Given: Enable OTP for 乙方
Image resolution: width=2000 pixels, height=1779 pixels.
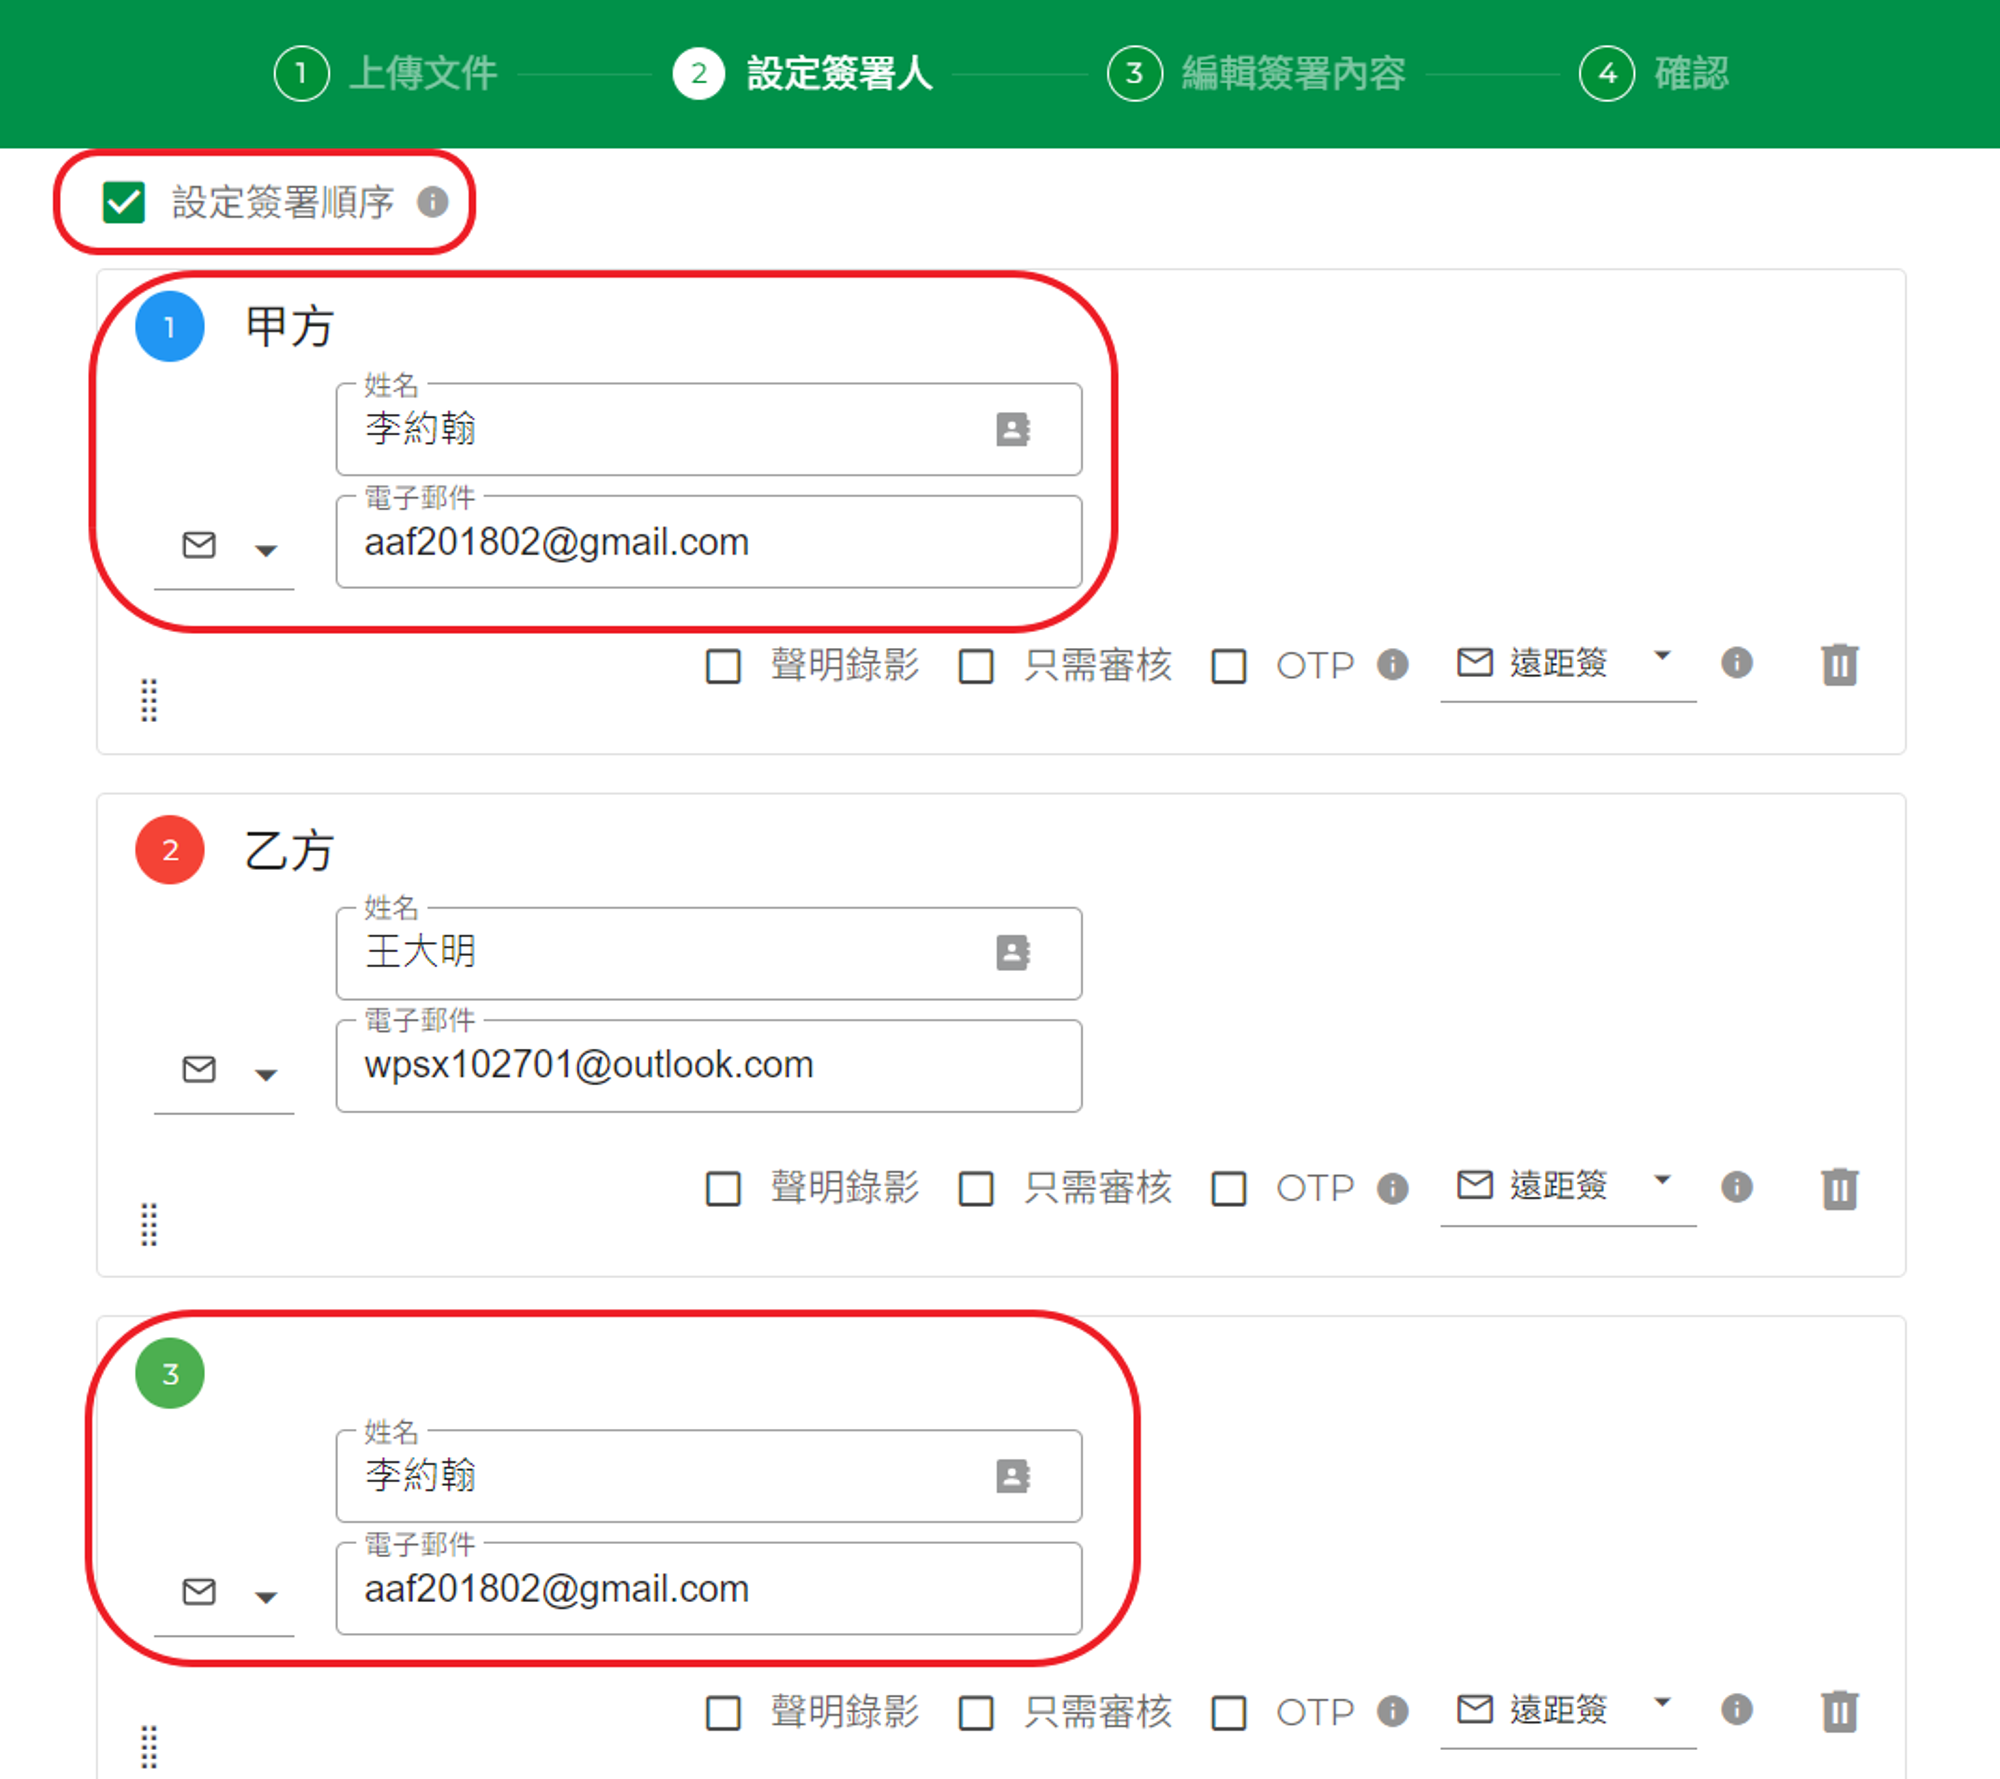Looking at the screenshot, I should tap(1229, 1189).
